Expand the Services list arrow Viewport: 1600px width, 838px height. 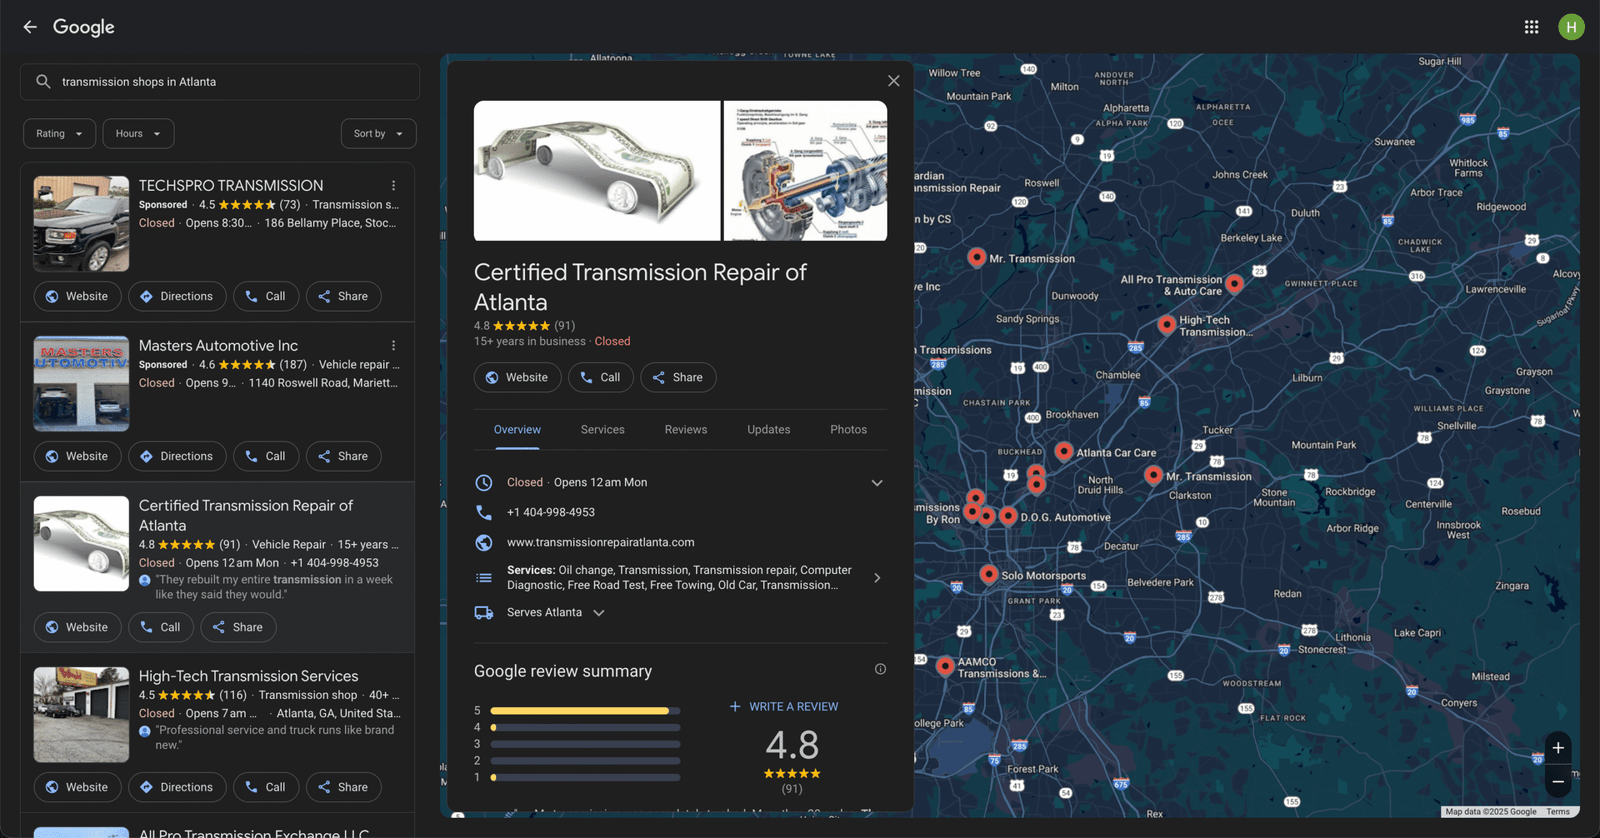[877, 578]
